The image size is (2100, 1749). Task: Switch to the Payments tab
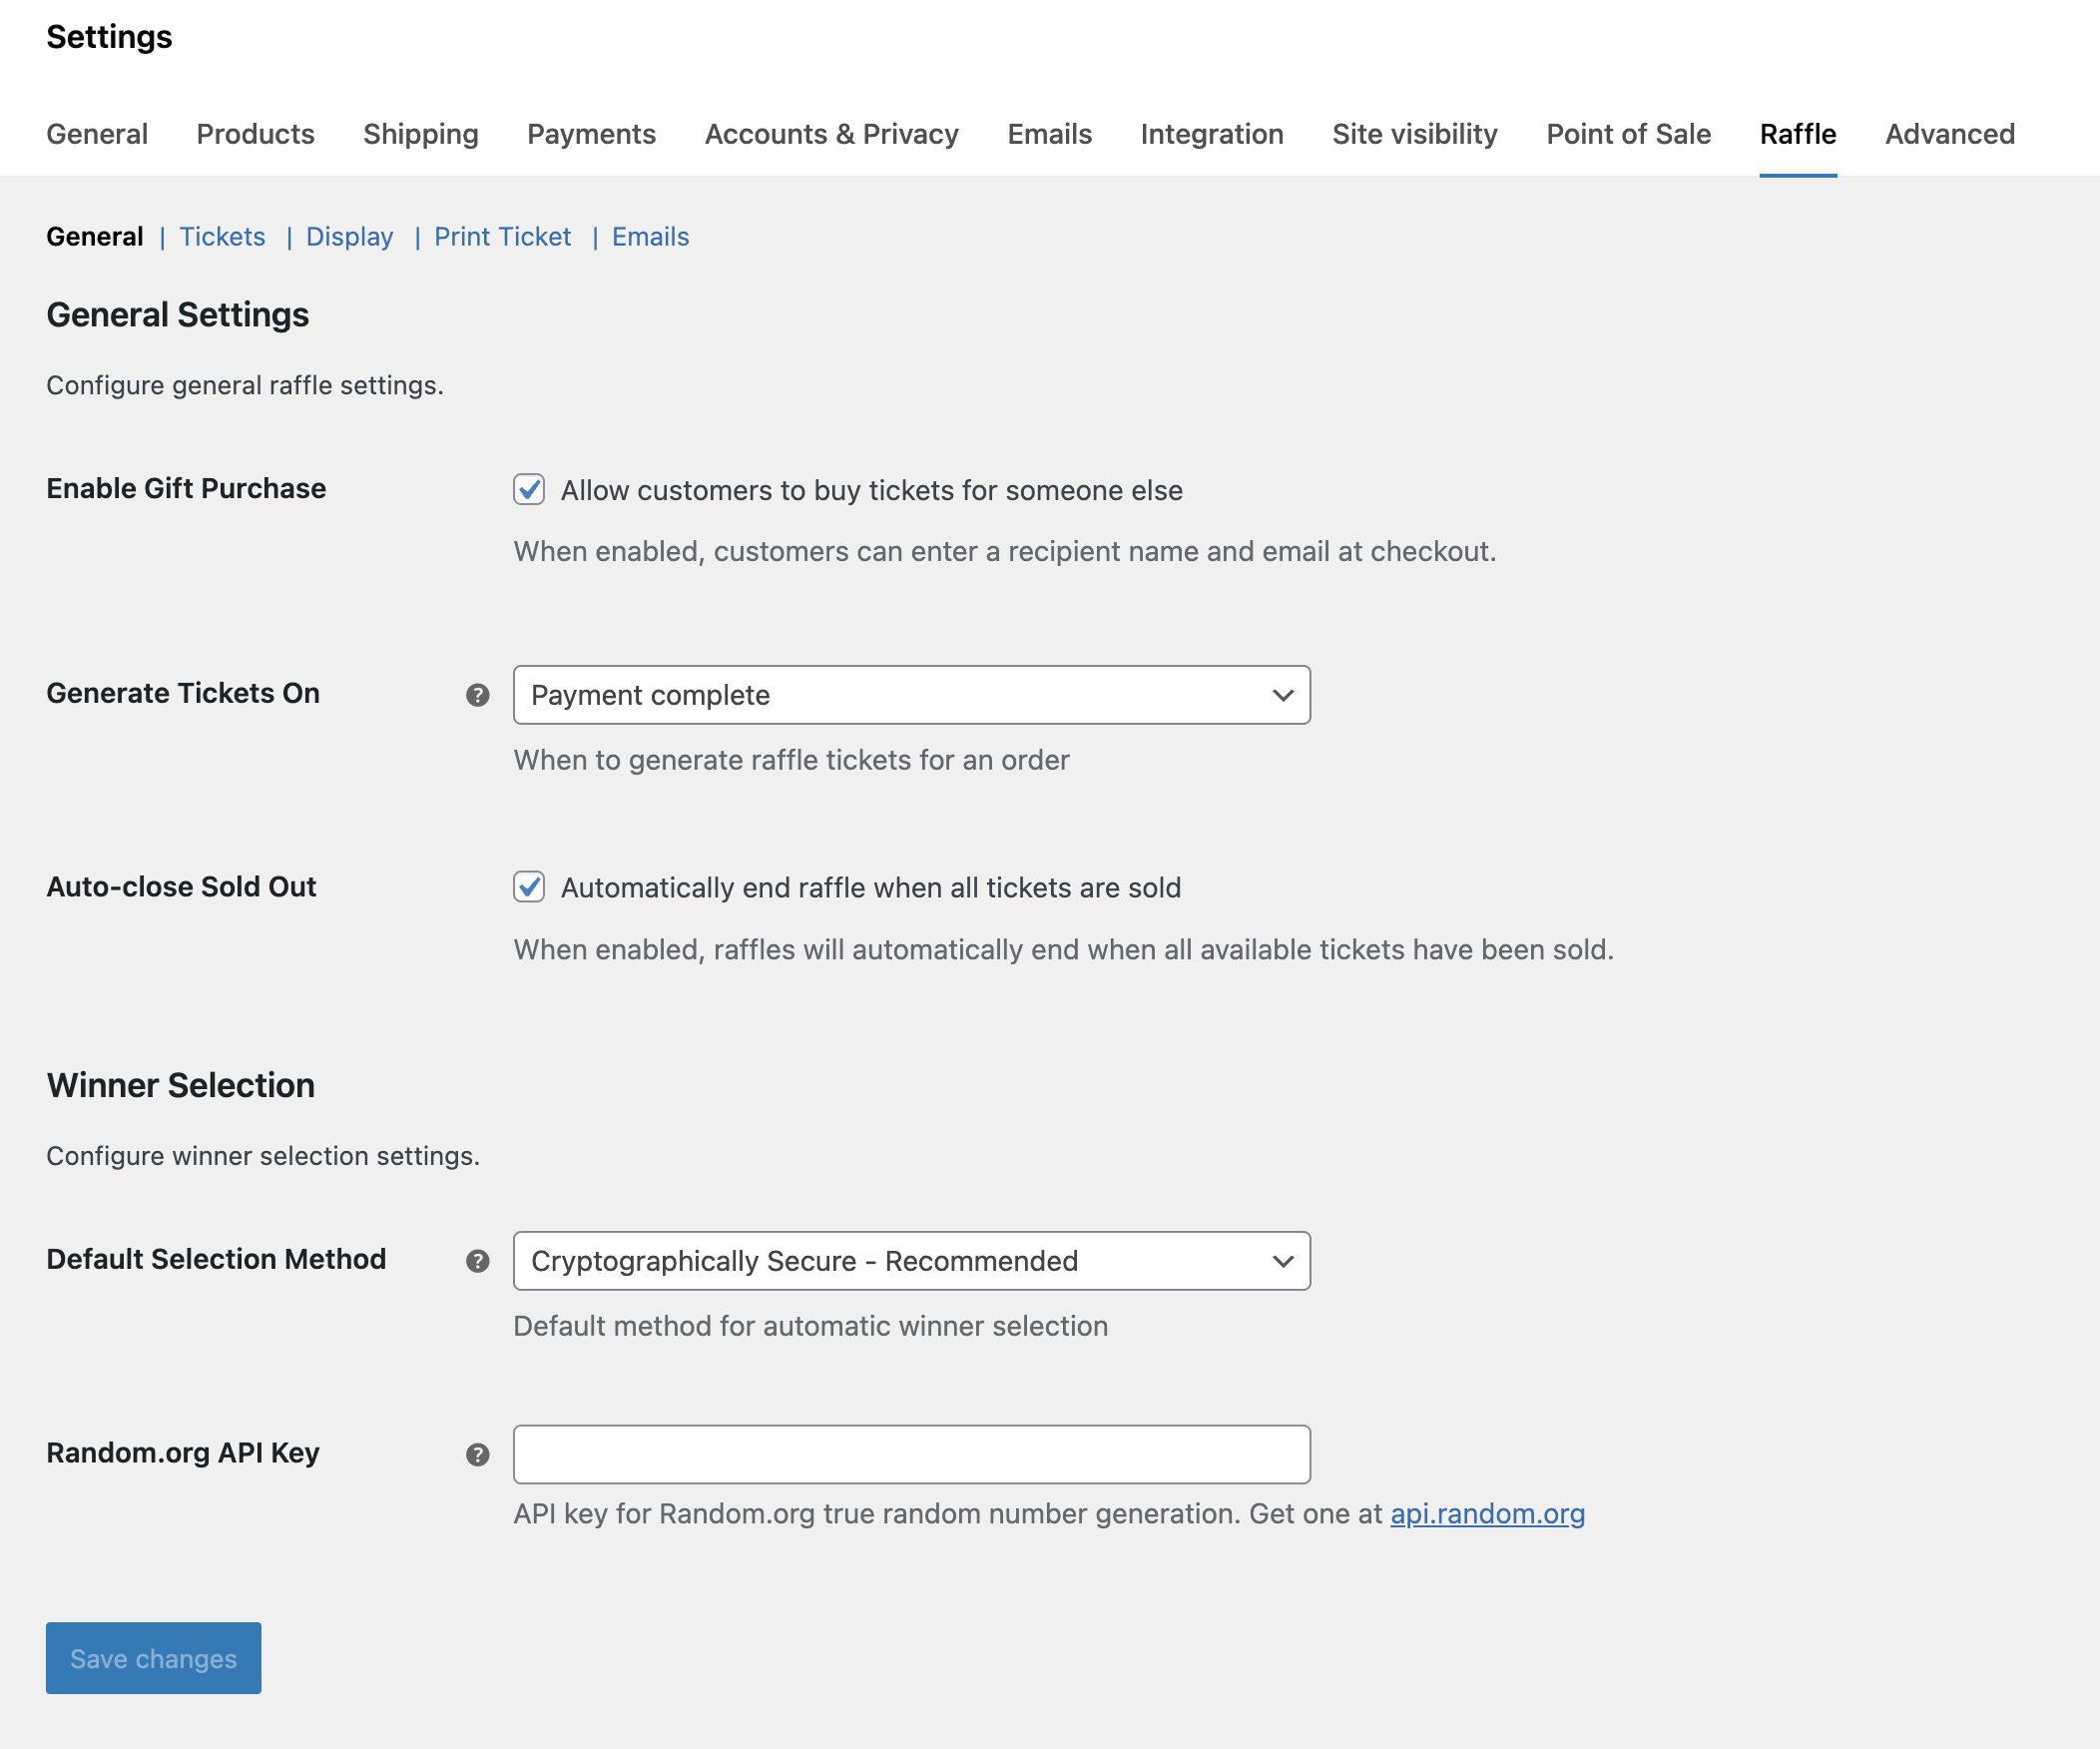(591, 134)
